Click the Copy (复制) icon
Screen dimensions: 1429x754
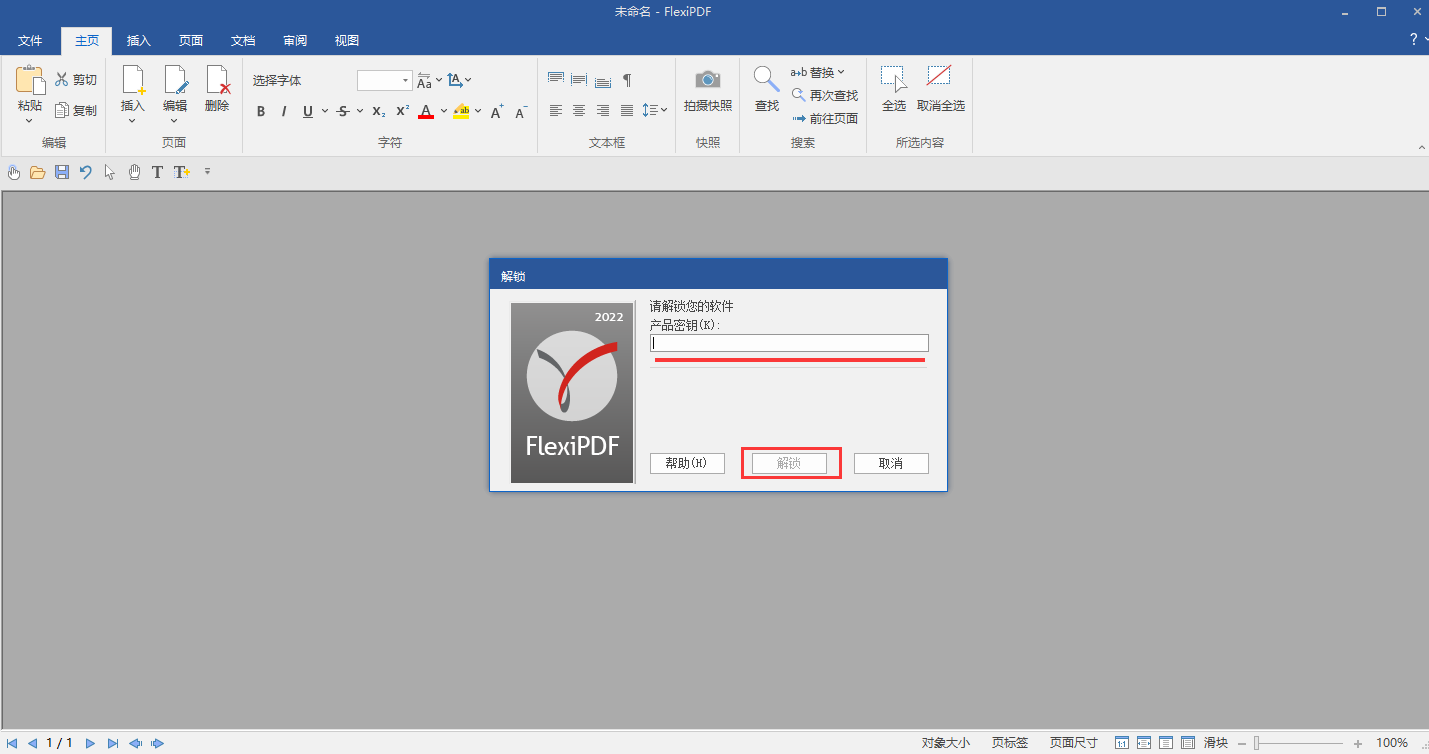(x=62, y=110)
